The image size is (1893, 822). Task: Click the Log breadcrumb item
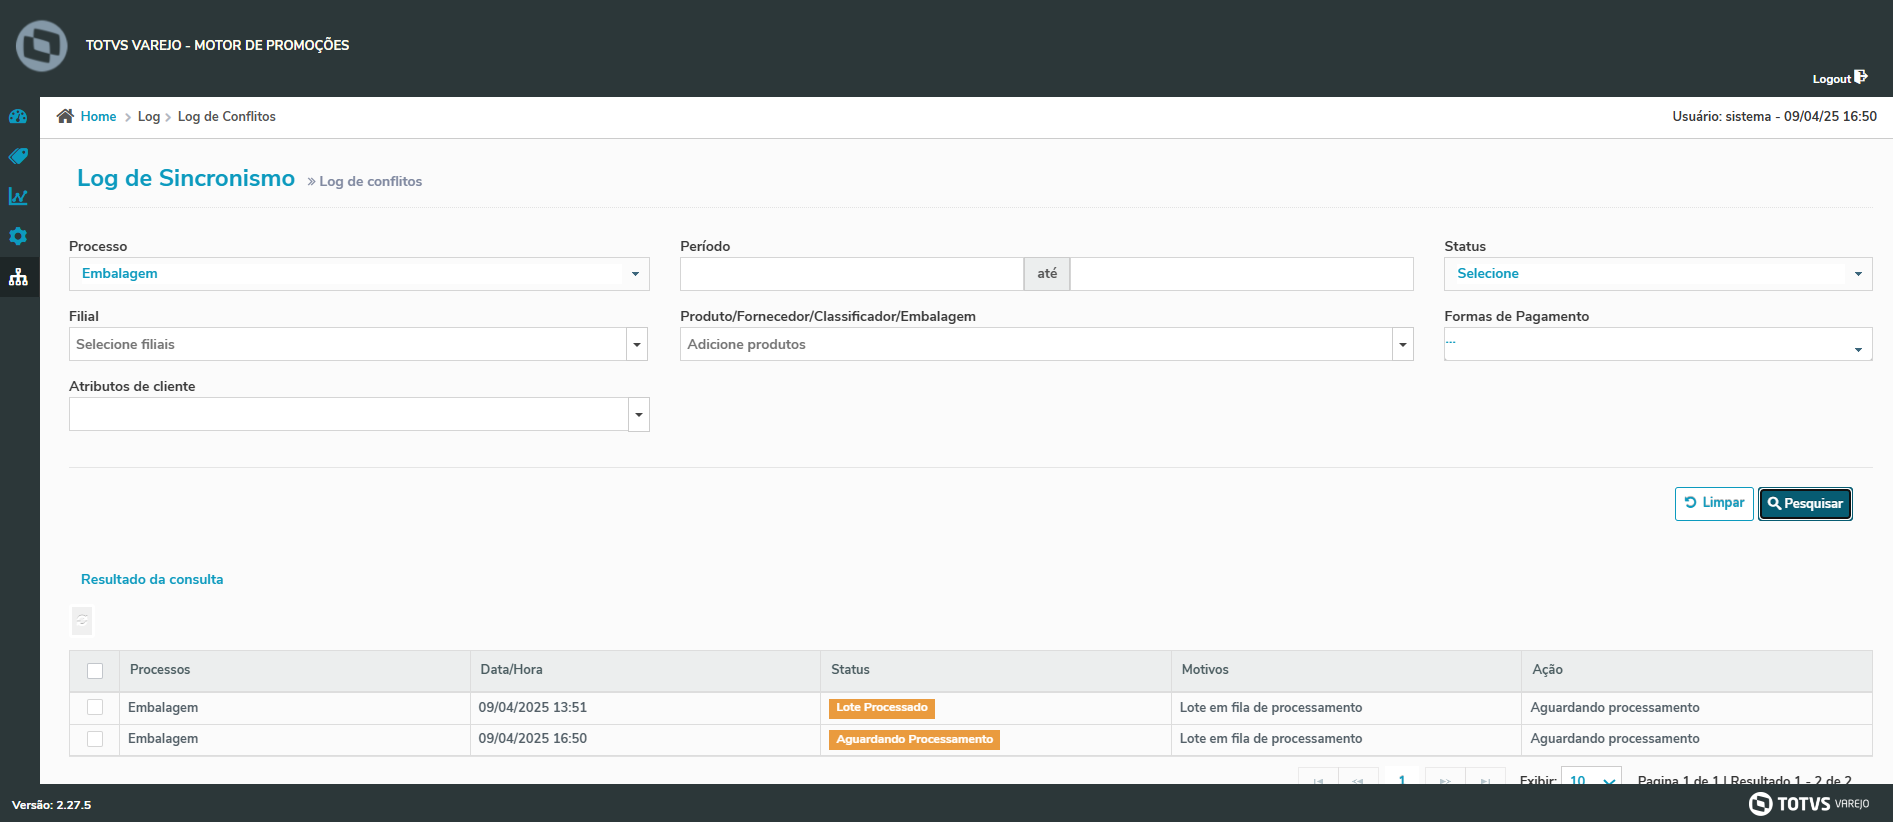pyautogui.click(x=148, y=117)
